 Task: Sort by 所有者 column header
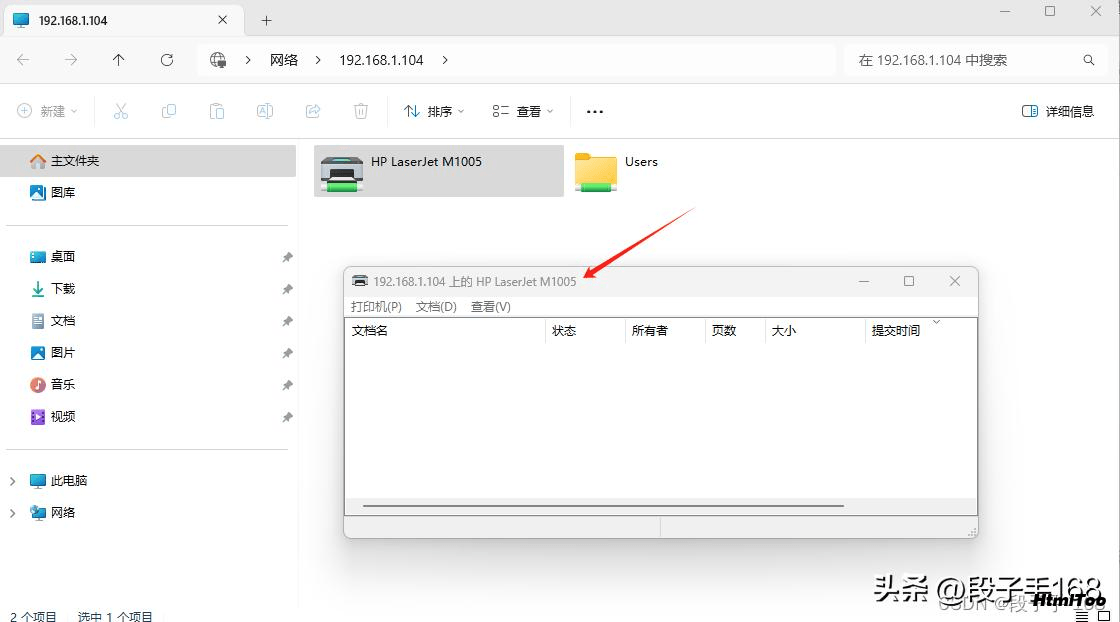pos(665,331)
